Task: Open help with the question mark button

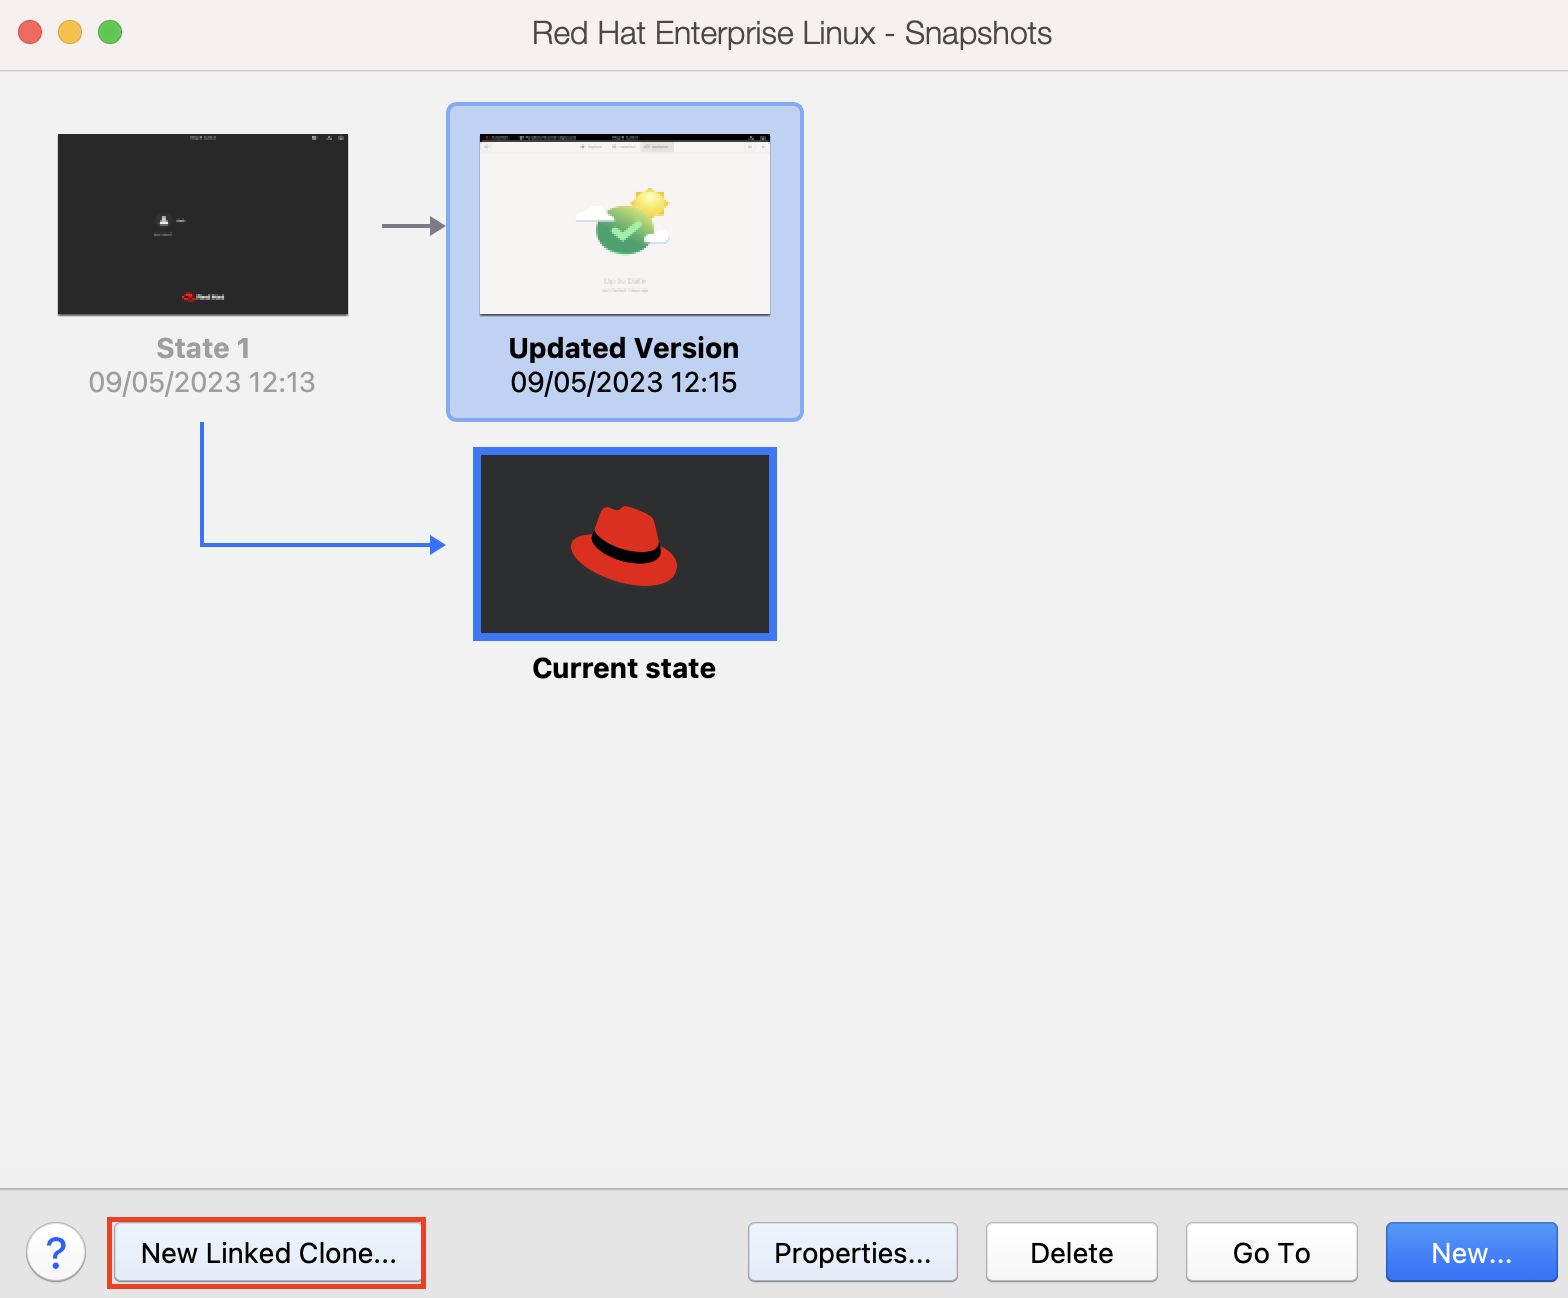Action: pos(56,1252)
